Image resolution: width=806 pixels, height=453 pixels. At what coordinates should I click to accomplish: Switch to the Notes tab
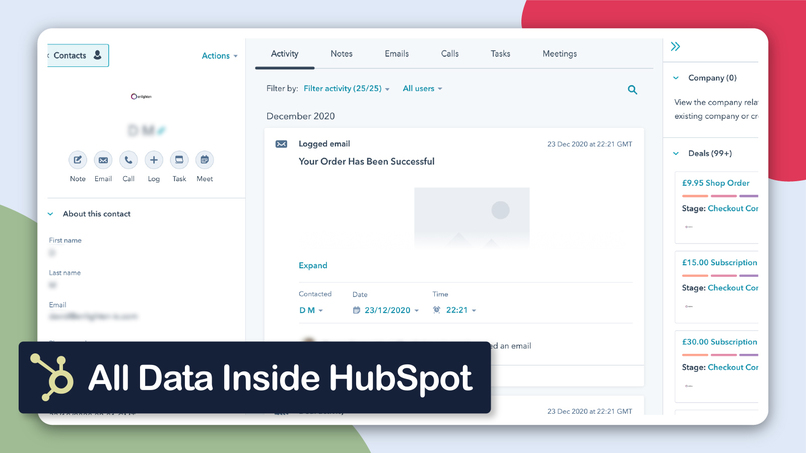coord(341,53)
